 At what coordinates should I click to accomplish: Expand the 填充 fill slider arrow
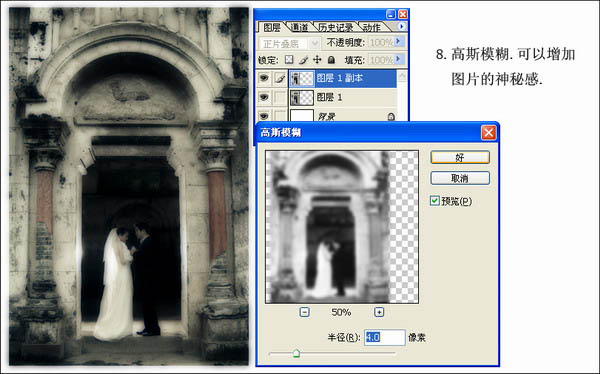399,59
